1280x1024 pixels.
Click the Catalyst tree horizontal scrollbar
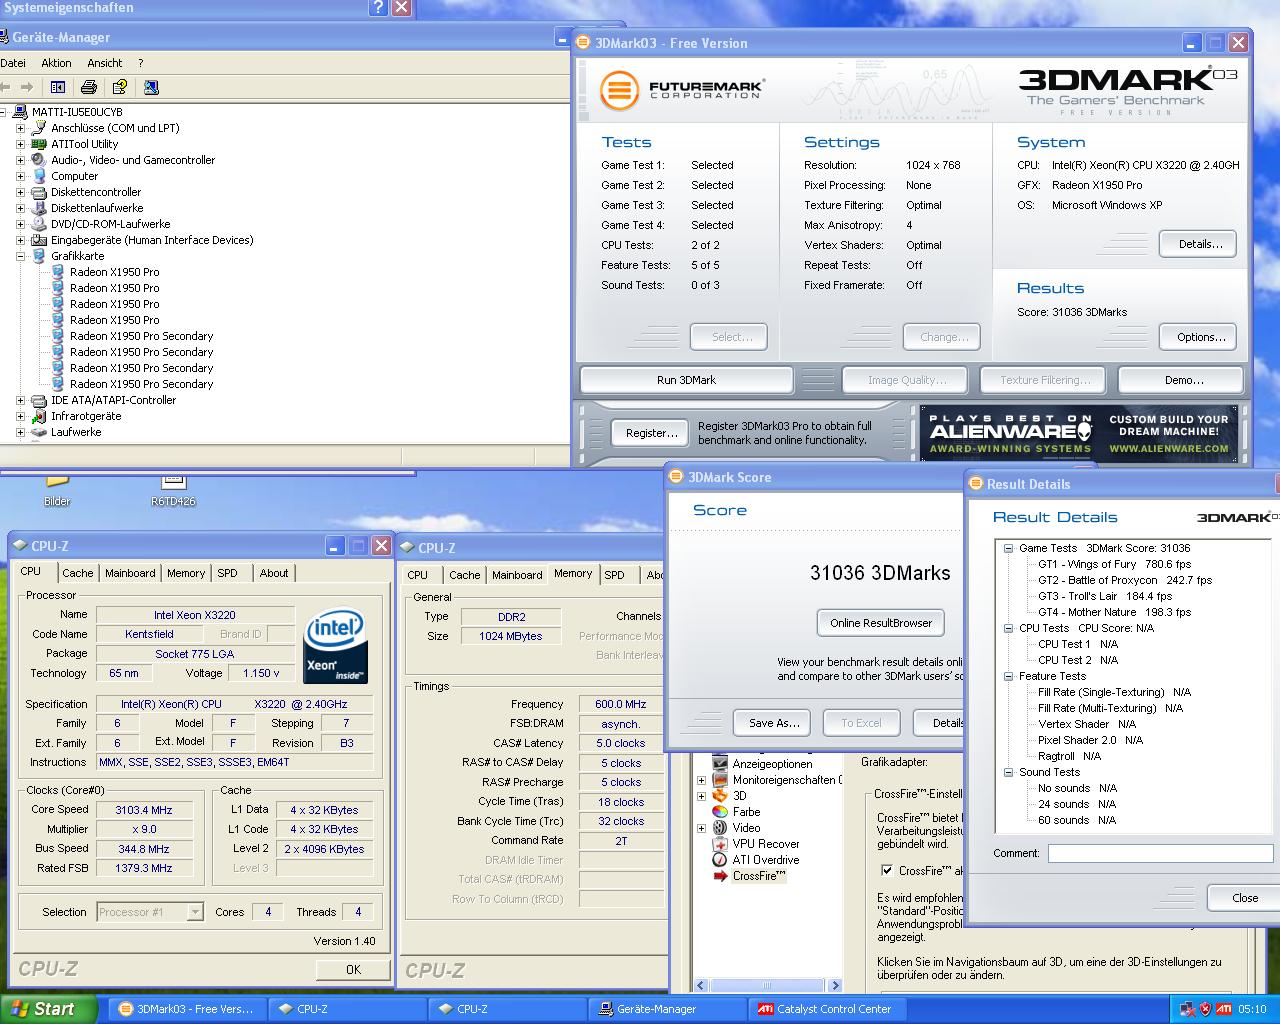[x=768, y=985]
